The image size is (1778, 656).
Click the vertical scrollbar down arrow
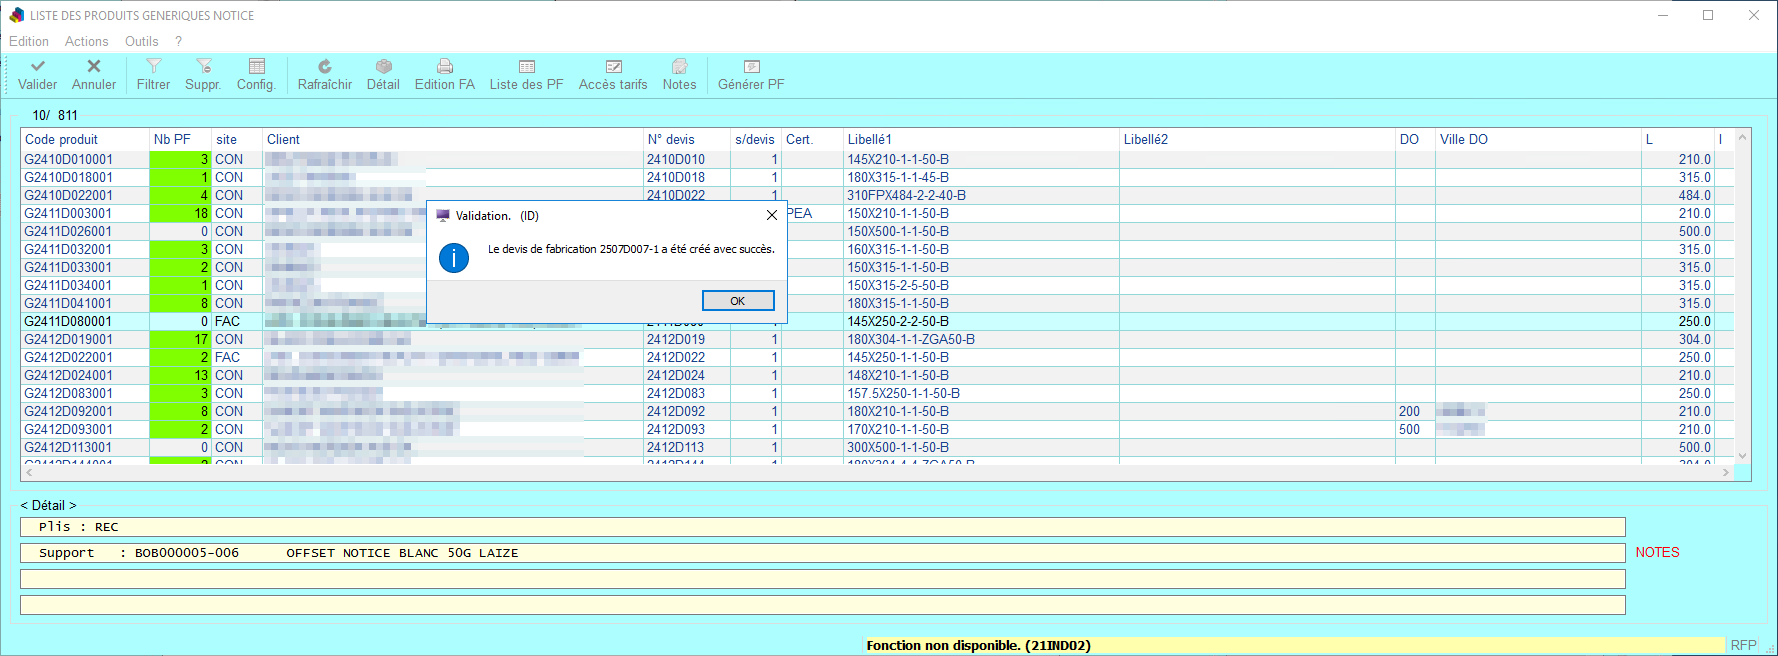coord(1743,456)
